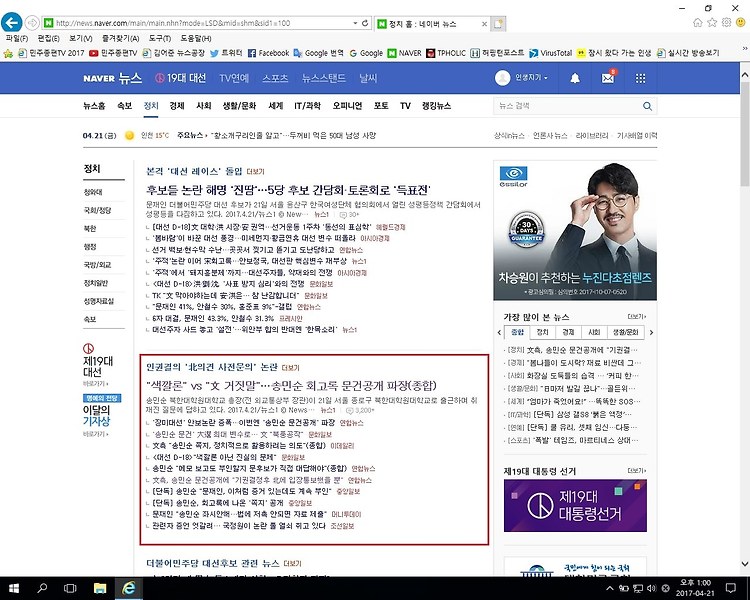
Task: Click the essilor glasses ad banner
Action: point(575,231)
